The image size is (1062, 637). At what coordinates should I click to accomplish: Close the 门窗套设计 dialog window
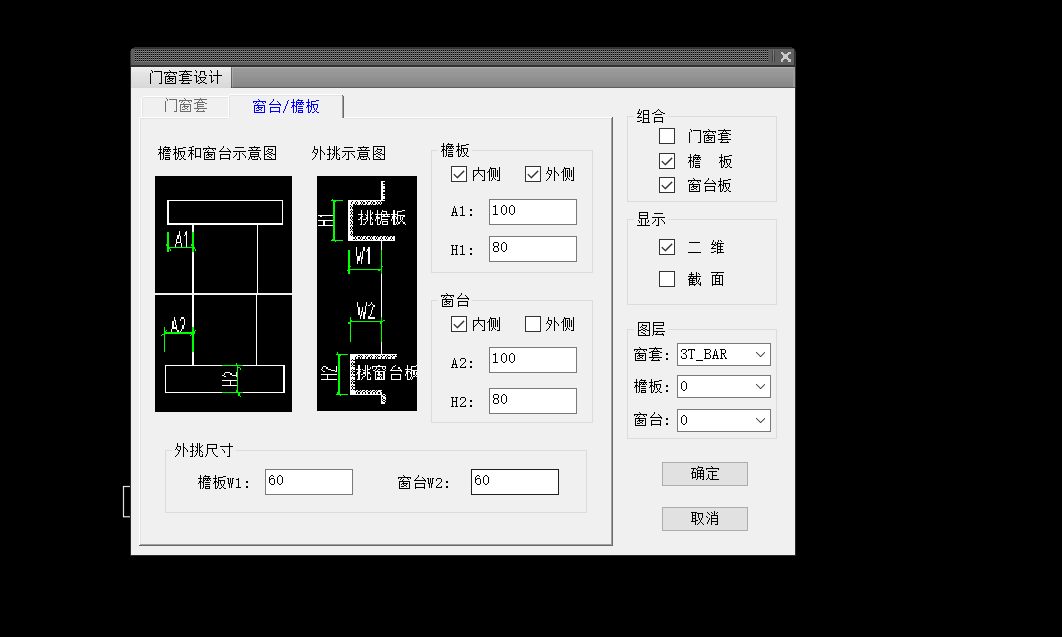pos(785,57)
